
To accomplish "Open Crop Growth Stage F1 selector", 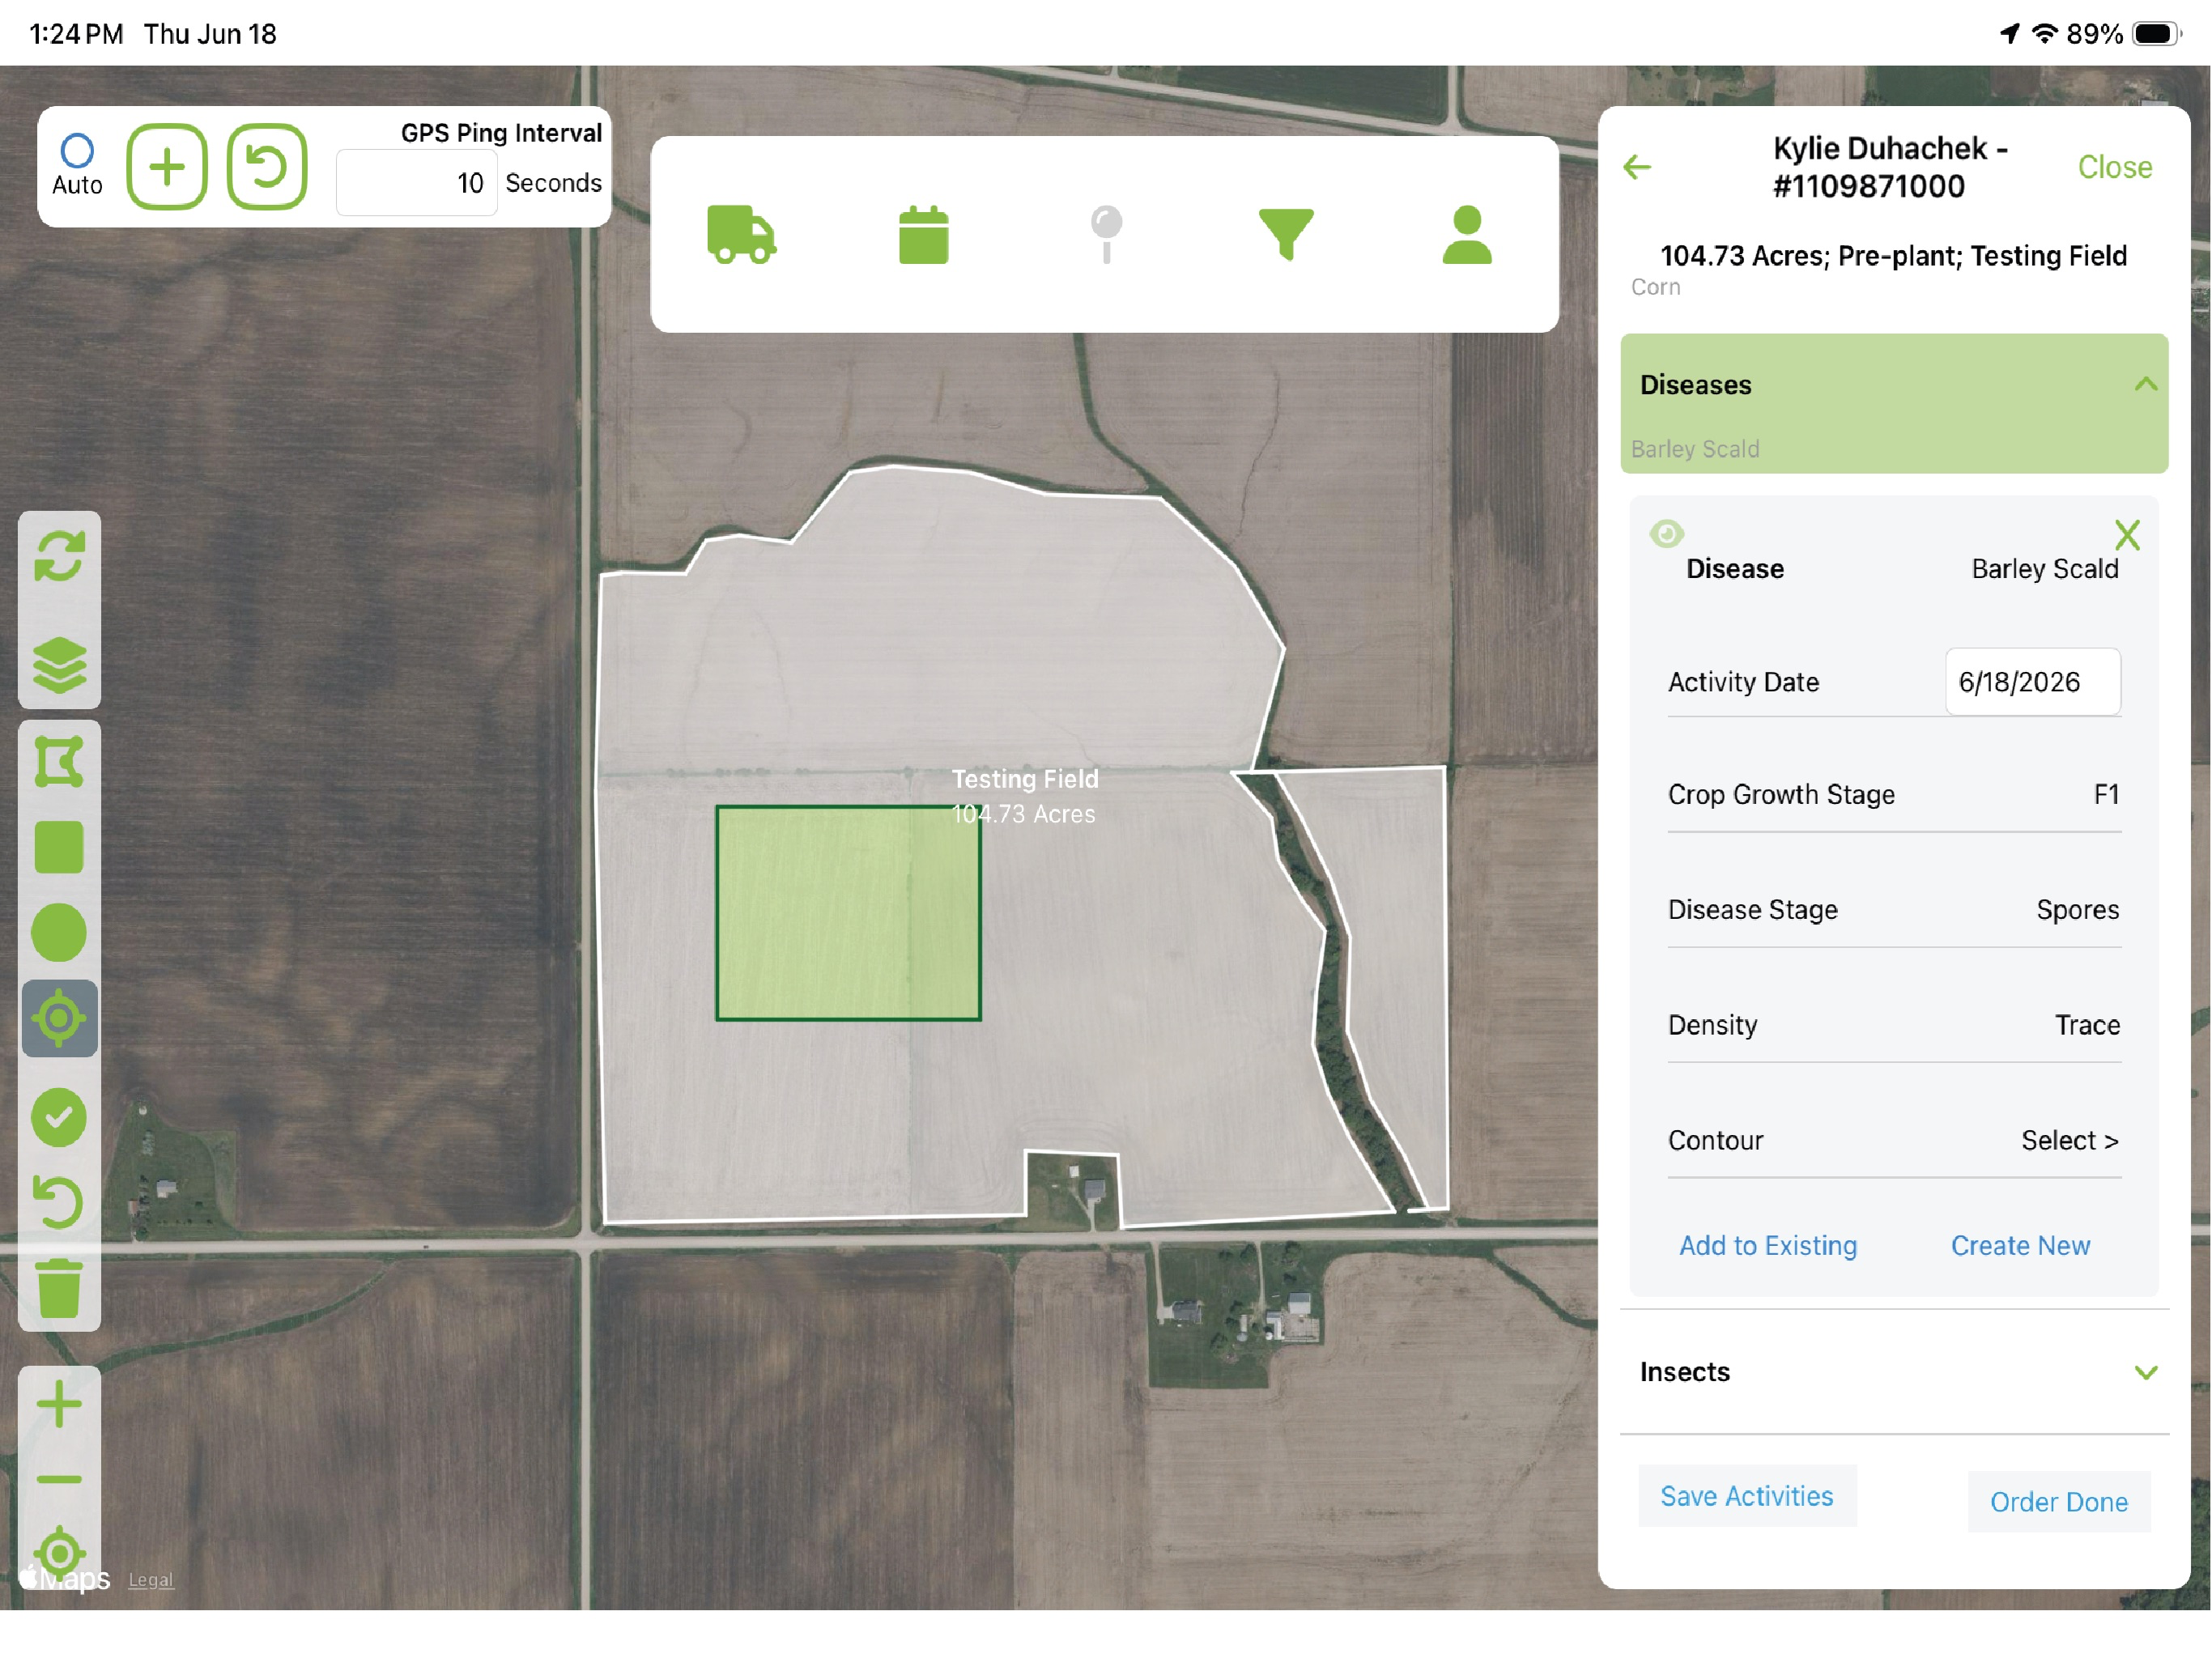I will click(1894, 794).
